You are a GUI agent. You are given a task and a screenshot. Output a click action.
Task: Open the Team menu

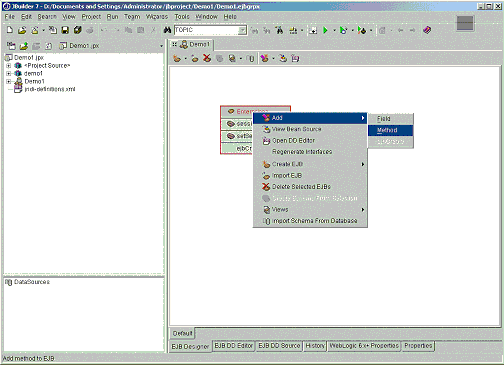pyautogui.click(x=132, y=17)
